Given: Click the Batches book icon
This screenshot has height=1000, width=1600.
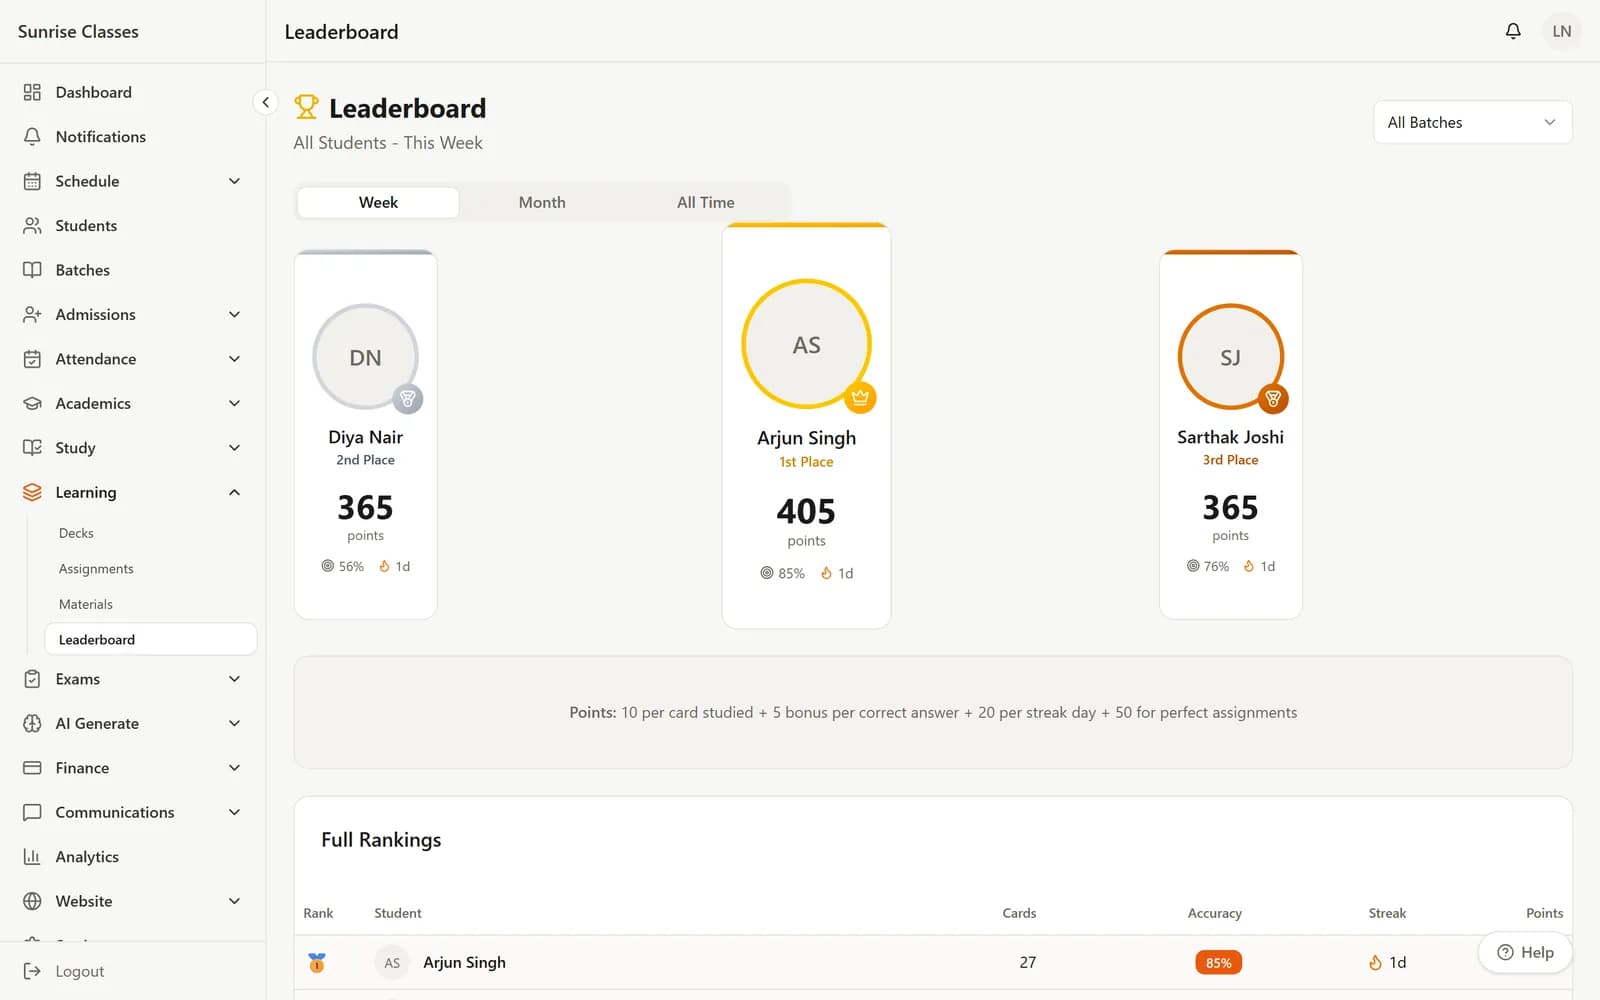Looking at the screenshot, I should point(32,270).
